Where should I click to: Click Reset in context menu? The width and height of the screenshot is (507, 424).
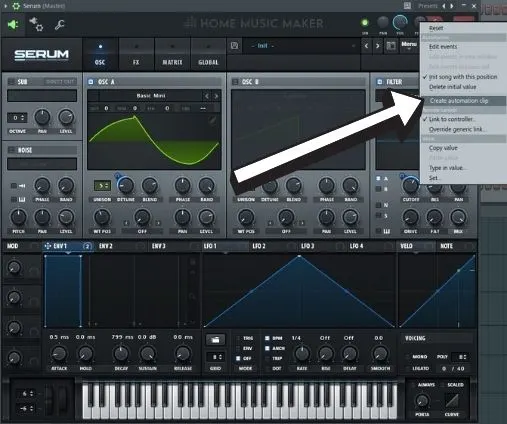(x=464, y=28)
